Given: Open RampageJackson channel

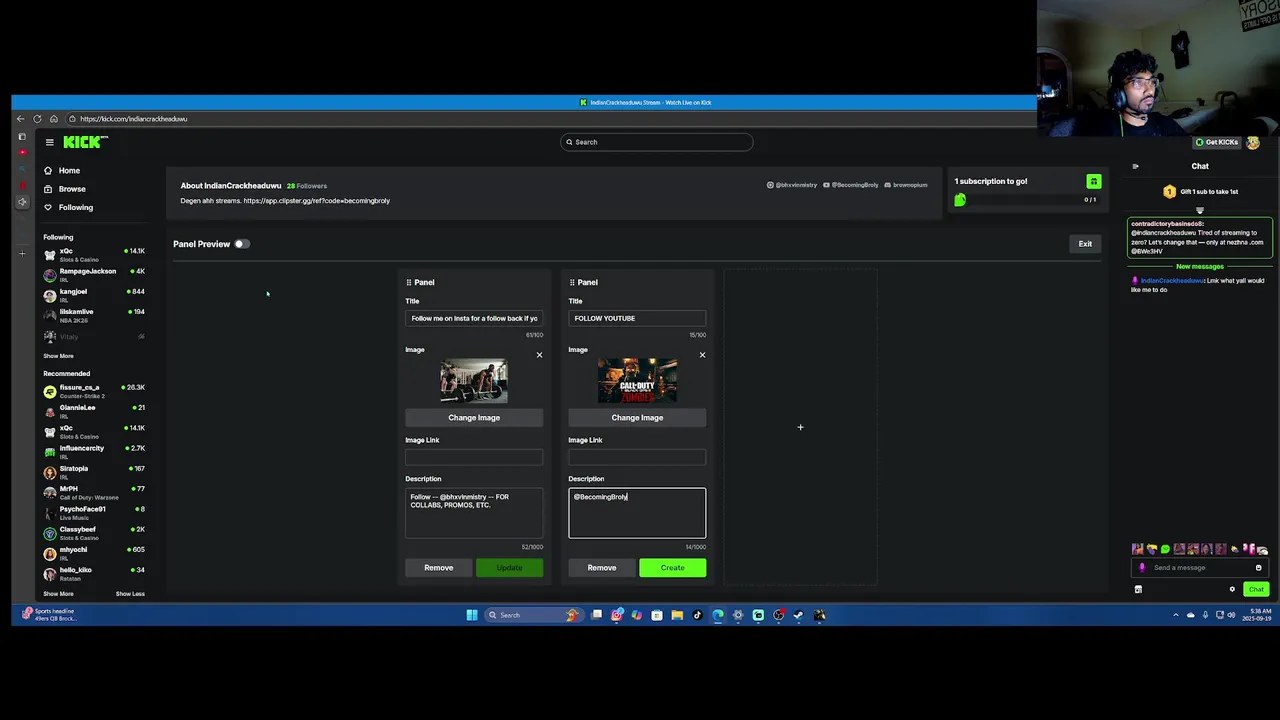Looking at the screenshot, I should coord(96,274).
